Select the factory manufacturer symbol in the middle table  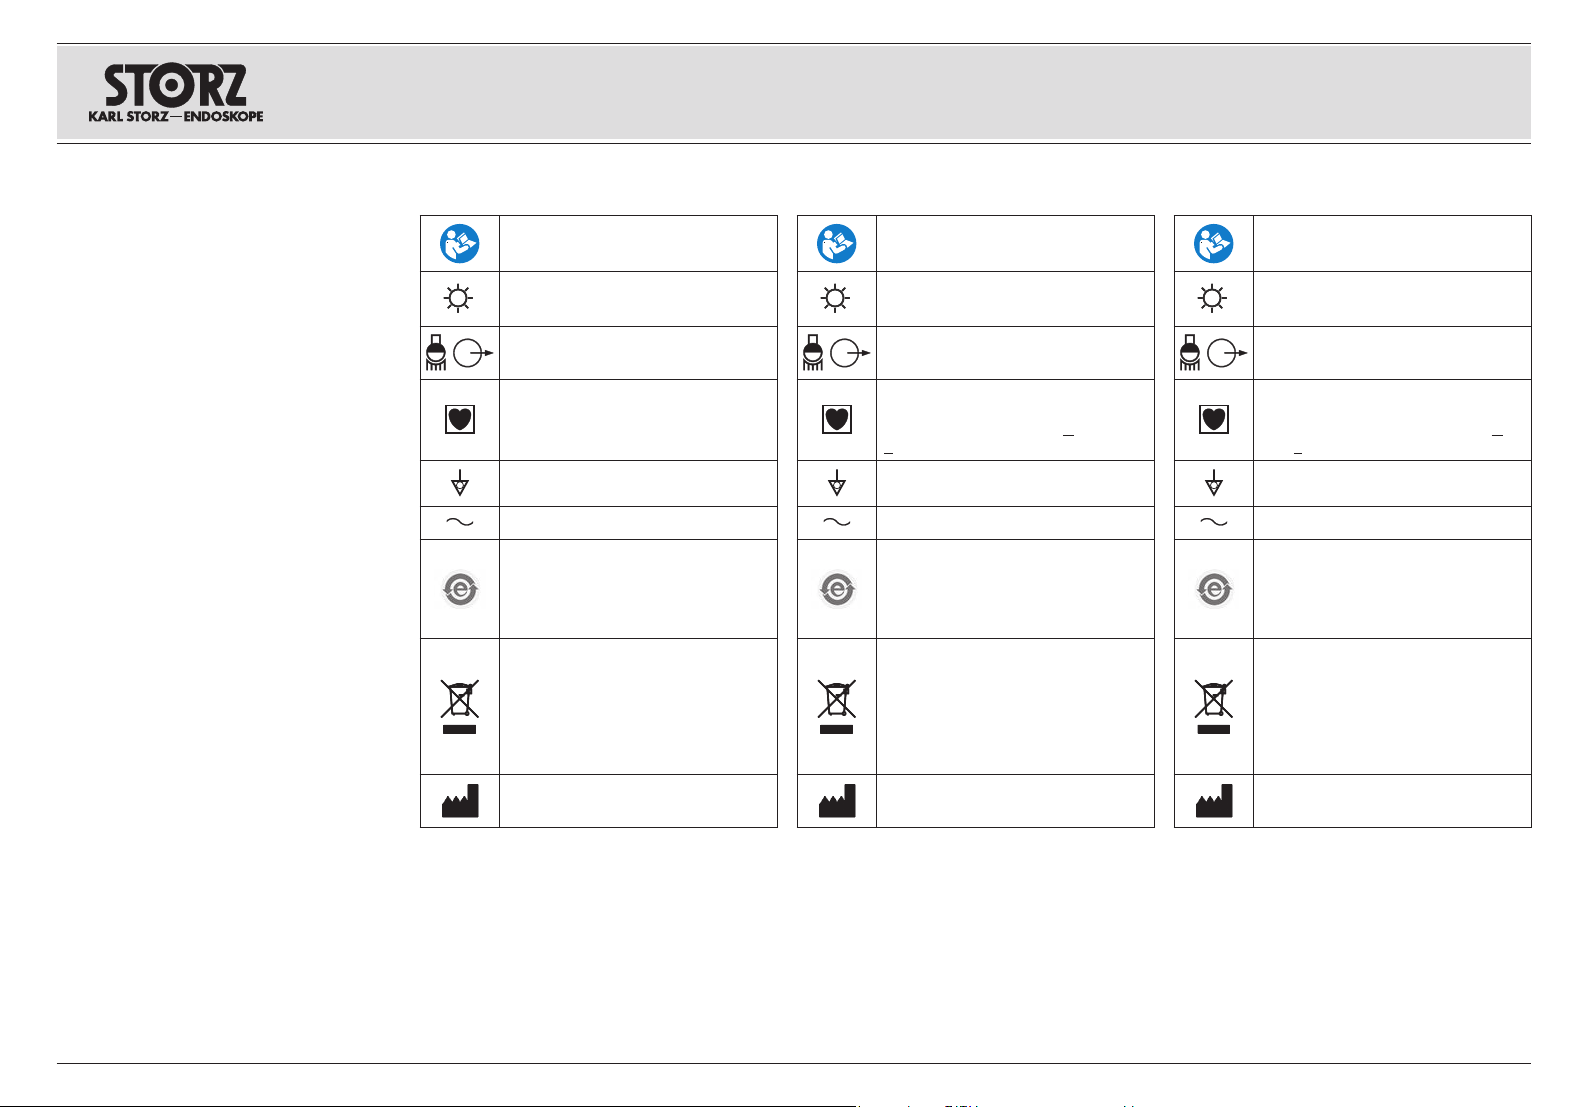[837, 801]
